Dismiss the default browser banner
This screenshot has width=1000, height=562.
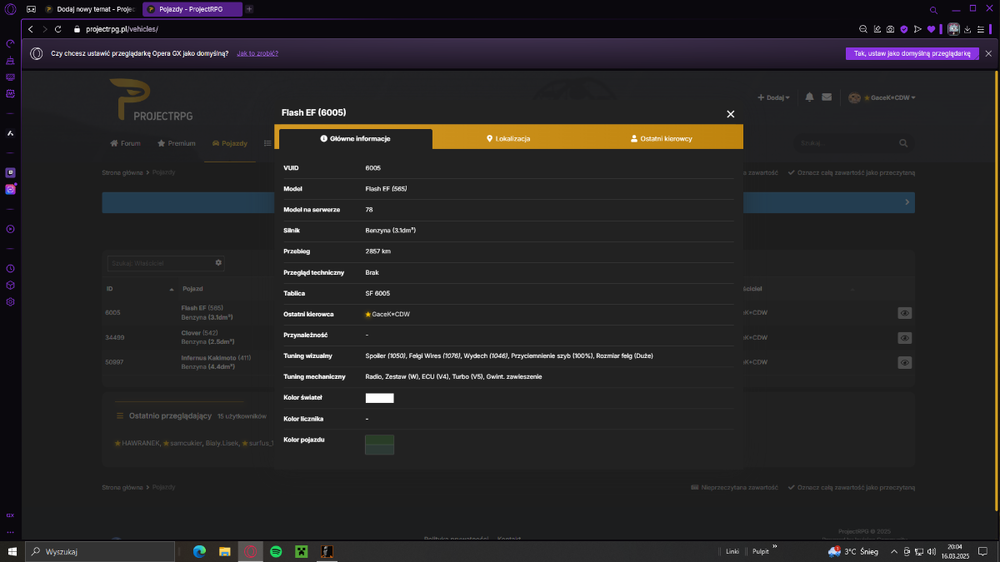click(989, 54)
